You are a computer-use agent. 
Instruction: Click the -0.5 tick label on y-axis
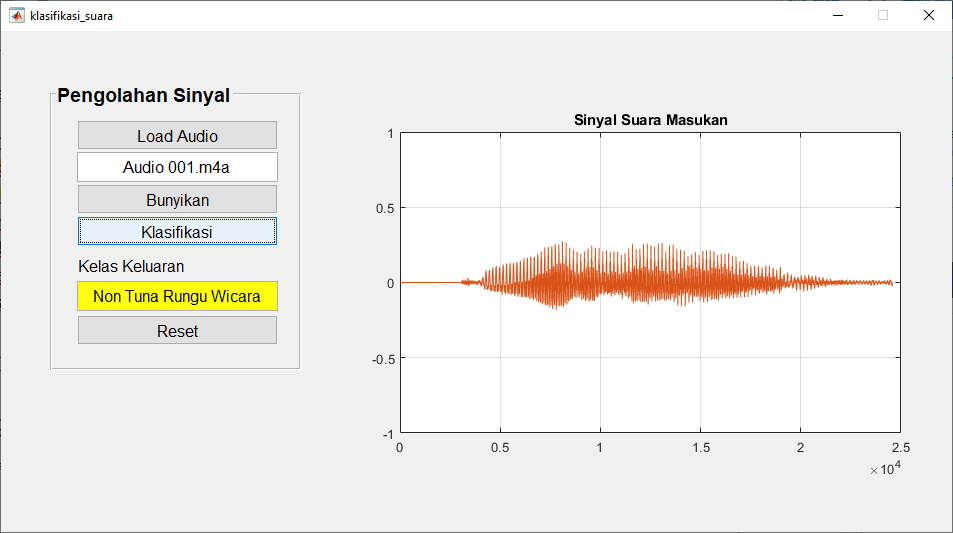point(382,358)
